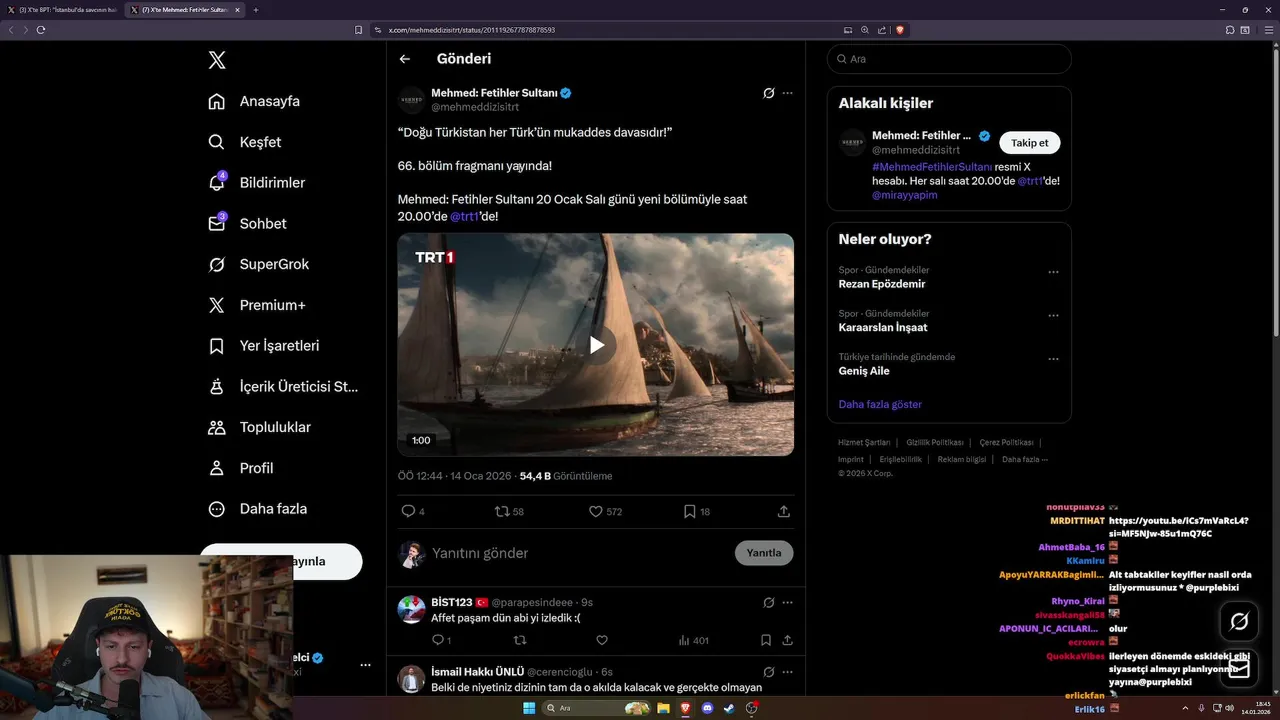
Task: Open Profil person icon
Action: 216,468
